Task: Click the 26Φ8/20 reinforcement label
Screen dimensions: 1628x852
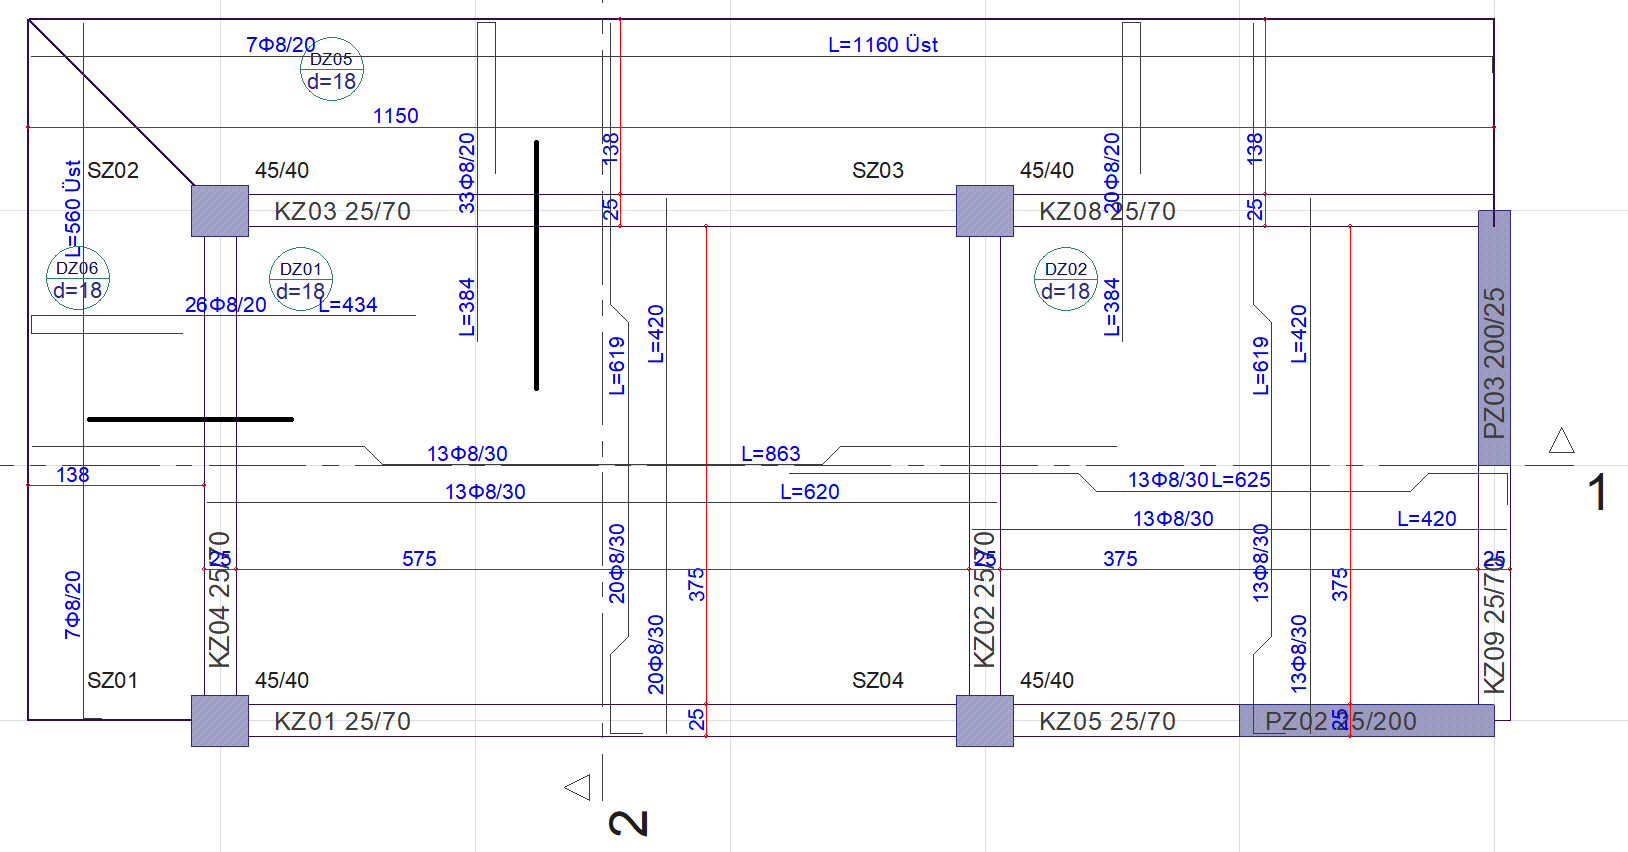Action: (x=226, y=305)
